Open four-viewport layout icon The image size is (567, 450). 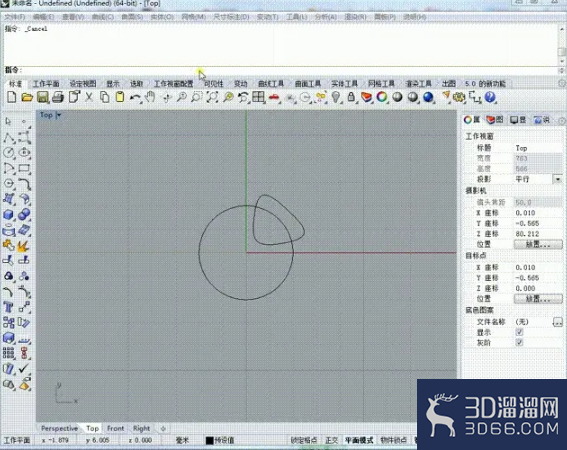[259, 97]
